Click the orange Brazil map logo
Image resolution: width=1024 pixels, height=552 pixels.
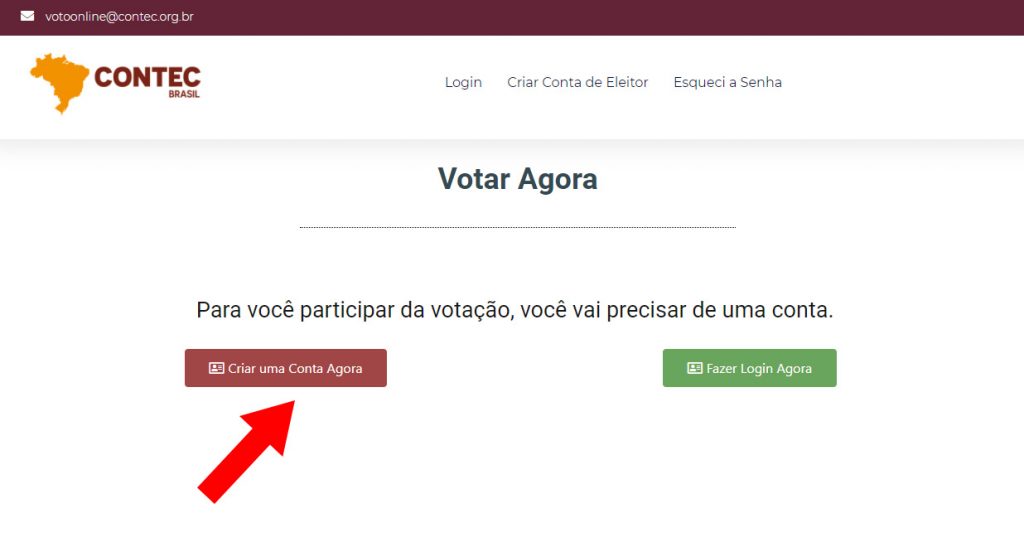click(x=58, y=82)
